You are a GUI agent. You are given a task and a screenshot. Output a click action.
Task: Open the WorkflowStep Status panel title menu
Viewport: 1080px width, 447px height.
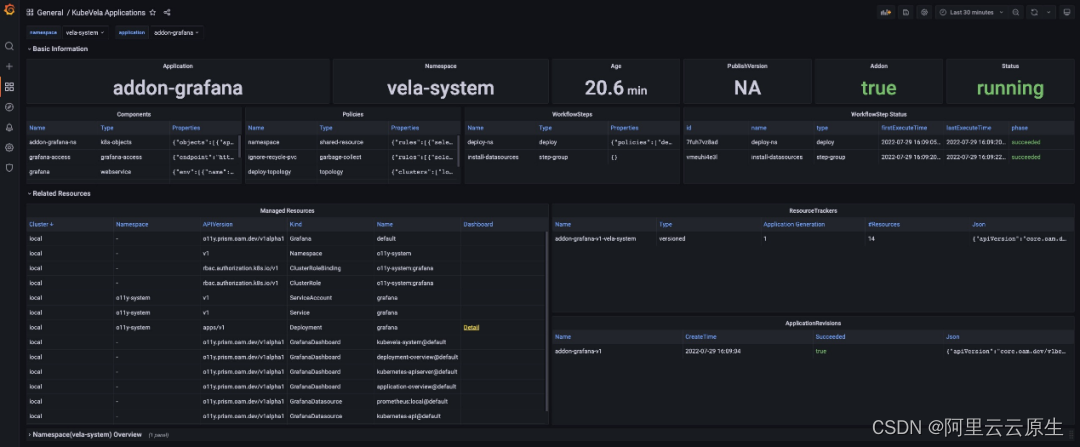point(878,114)
